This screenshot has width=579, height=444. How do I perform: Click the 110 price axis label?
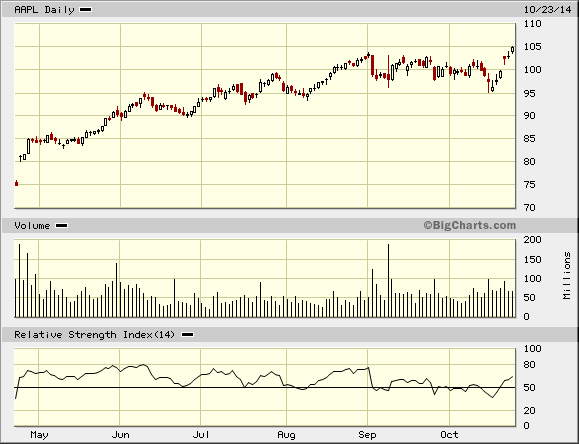[x=532, y=24]
